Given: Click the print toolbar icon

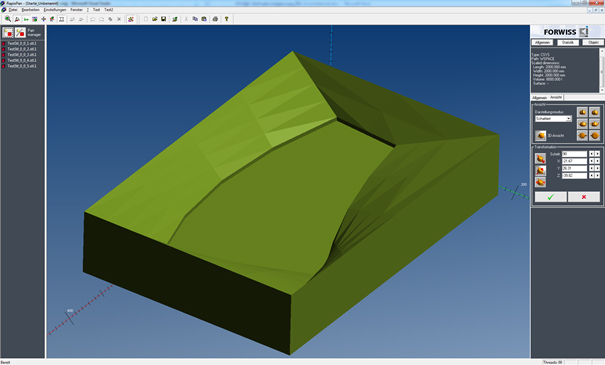Looking at the screenshot, I should tap(215, 19).
